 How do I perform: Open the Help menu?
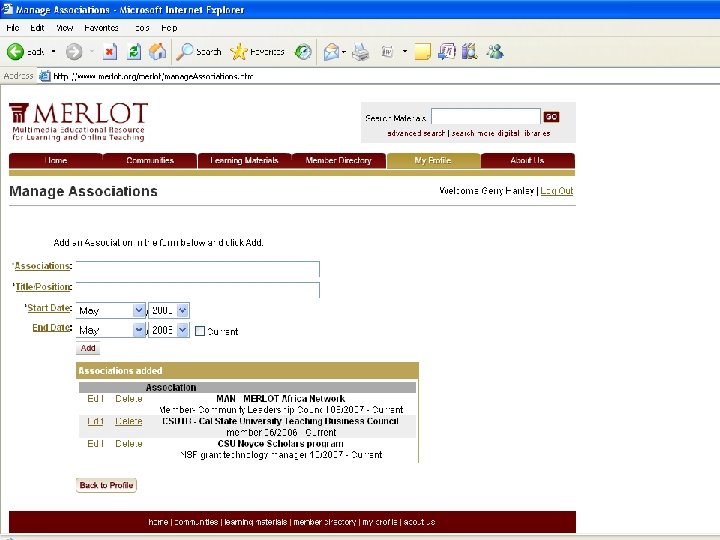click(x=169, y=28)
